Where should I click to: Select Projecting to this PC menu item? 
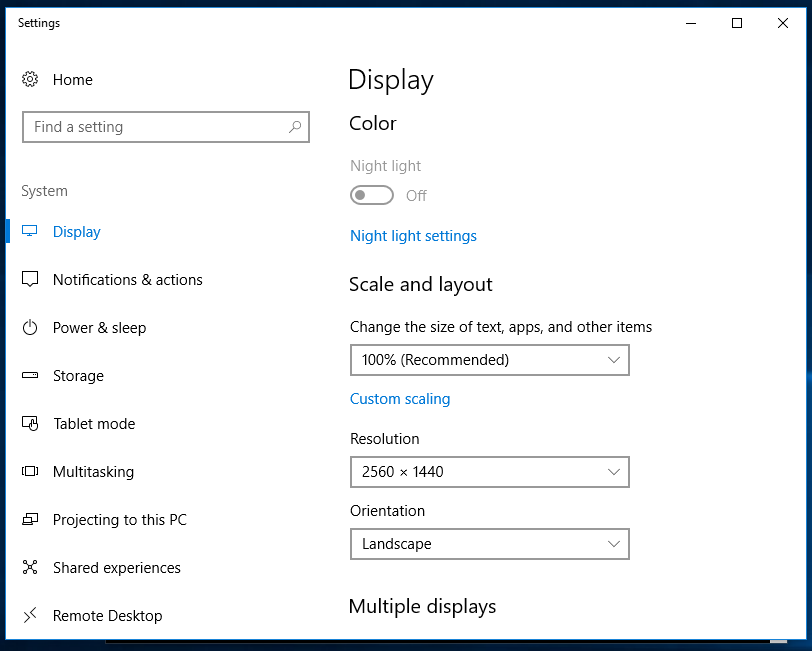tap(119, 520)
